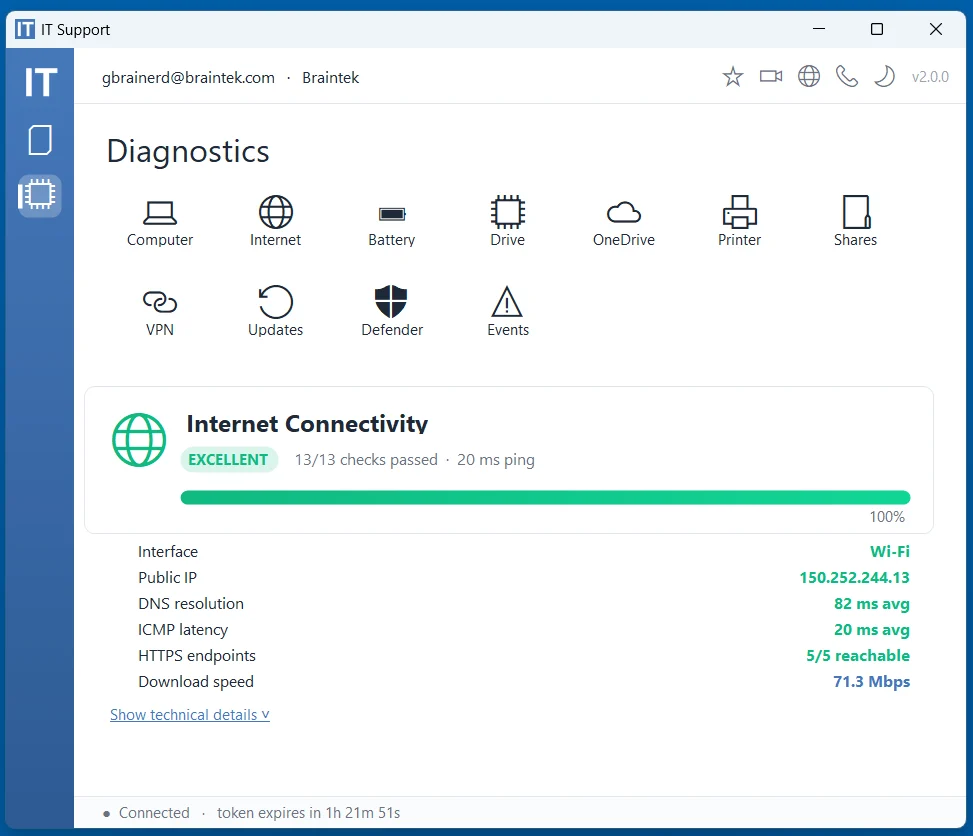
Task: Expand Show technical details
Action: pos(190,714)
